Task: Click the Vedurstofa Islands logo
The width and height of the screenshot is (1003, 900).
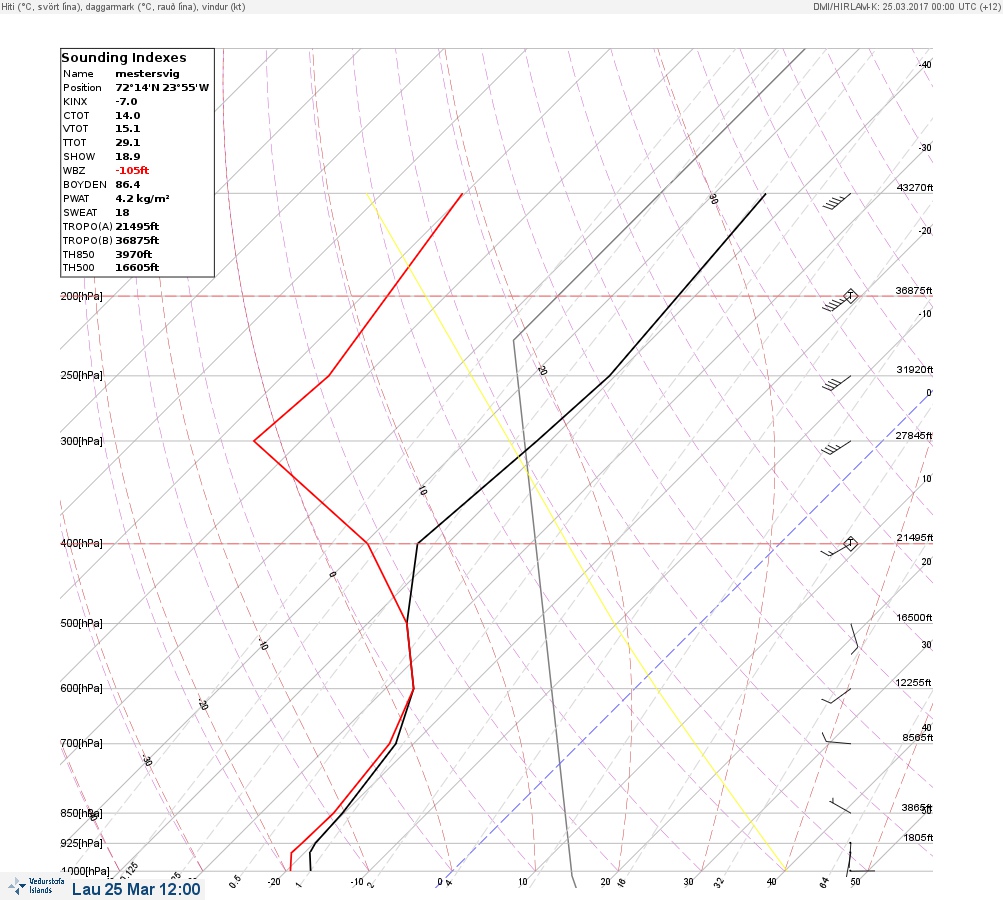Action: pyautogui.click(x=36, y=886)
